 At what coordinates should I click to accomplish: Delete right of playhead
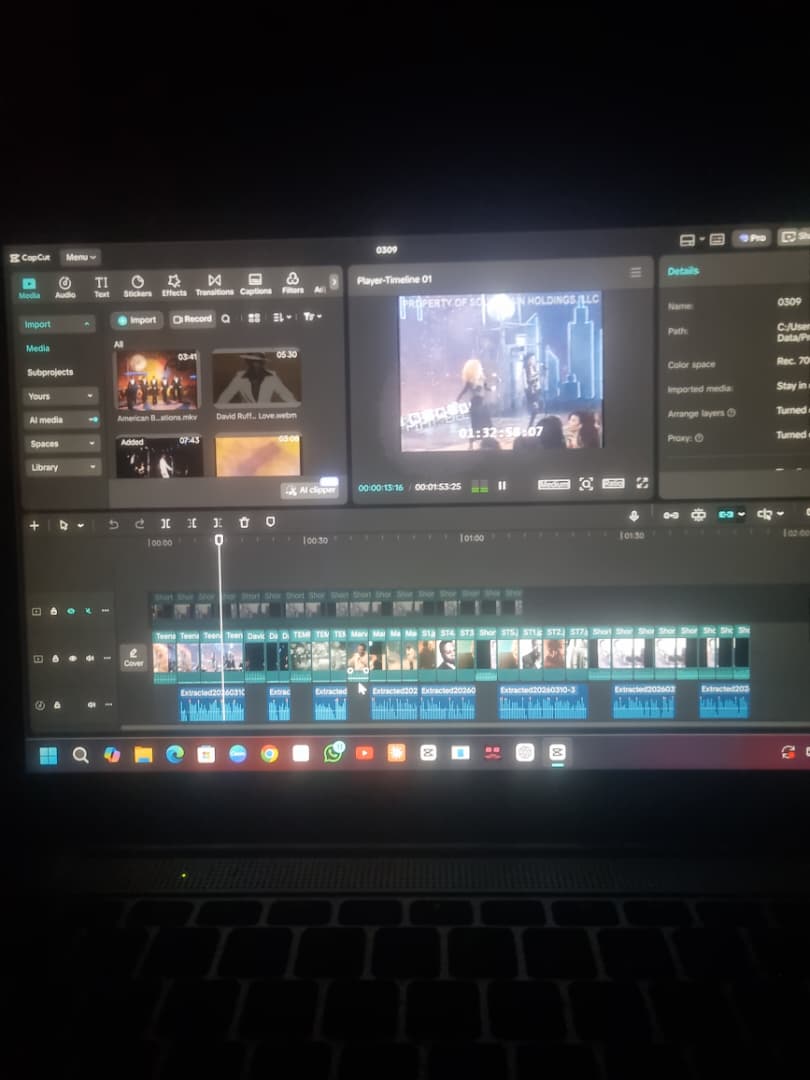point(218,523)
